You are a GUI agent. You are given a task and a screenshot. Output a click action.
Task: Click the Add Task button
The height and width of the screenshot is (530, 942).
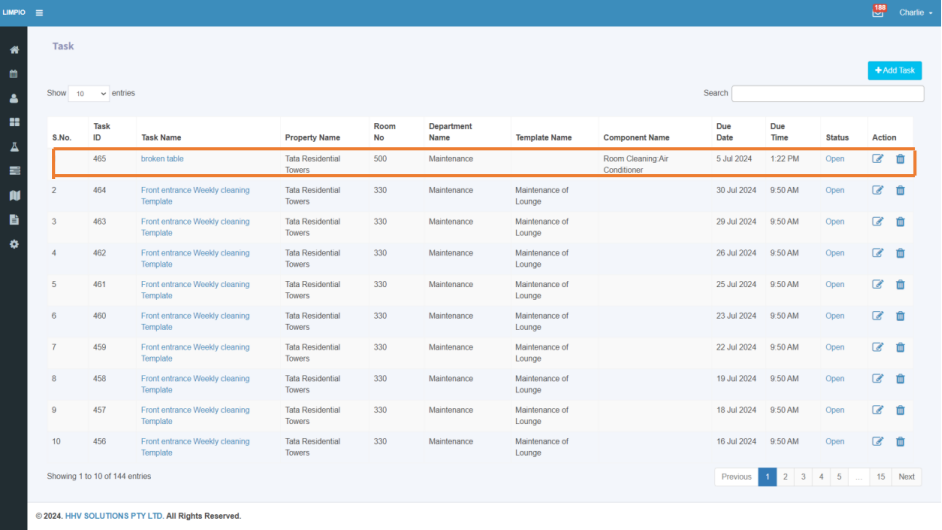(x=895, y=70)
